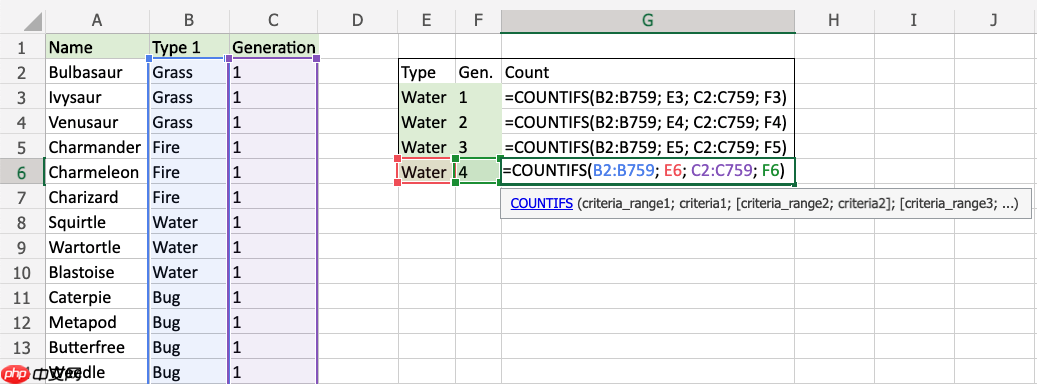Select column D header

[358, 20]
